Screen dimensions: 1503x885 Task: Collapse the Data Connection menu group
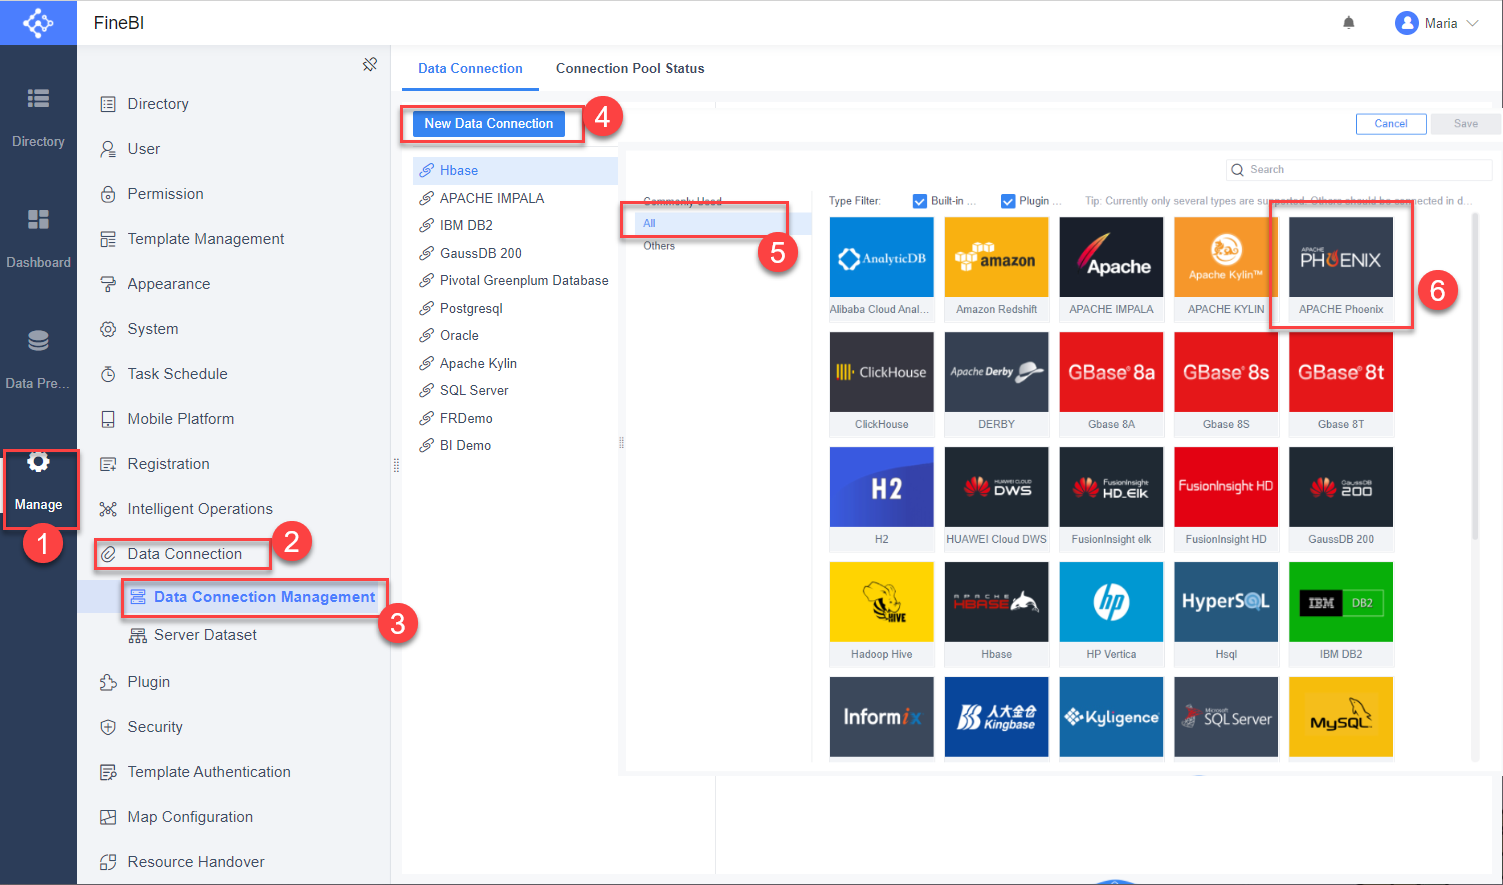(184, 554)
